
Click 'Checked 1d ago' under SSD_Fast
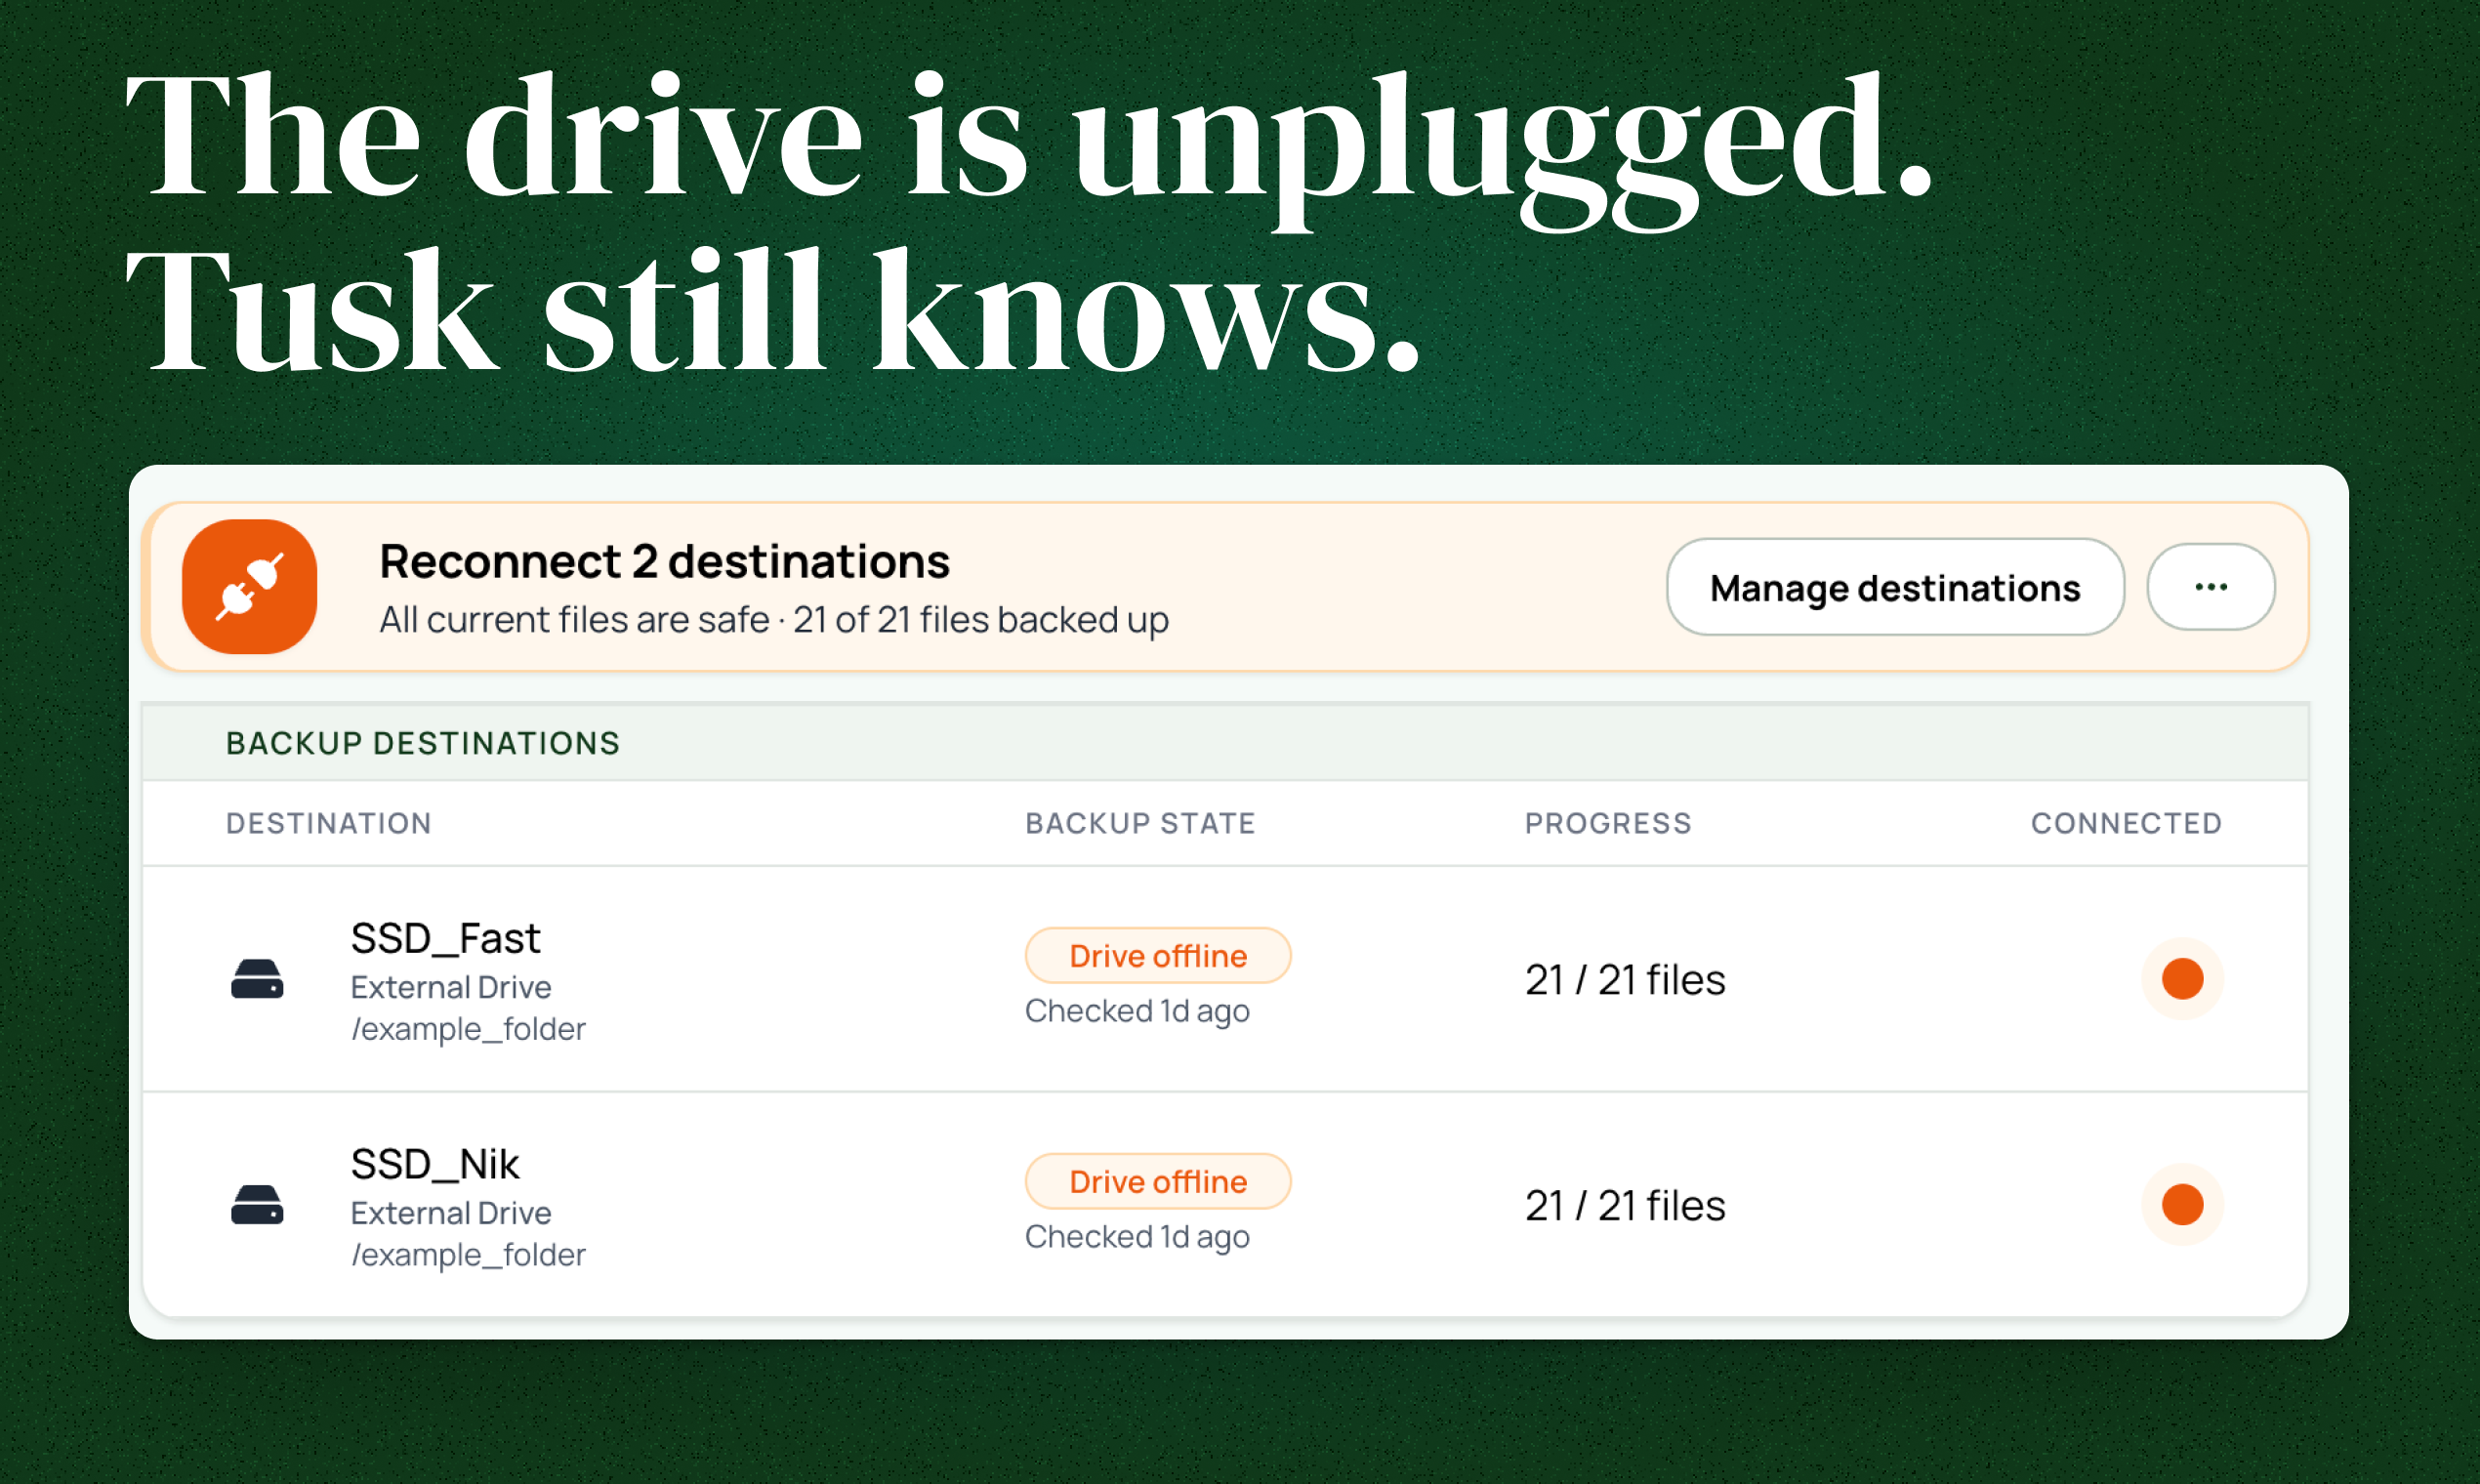click(1137, 1012)
